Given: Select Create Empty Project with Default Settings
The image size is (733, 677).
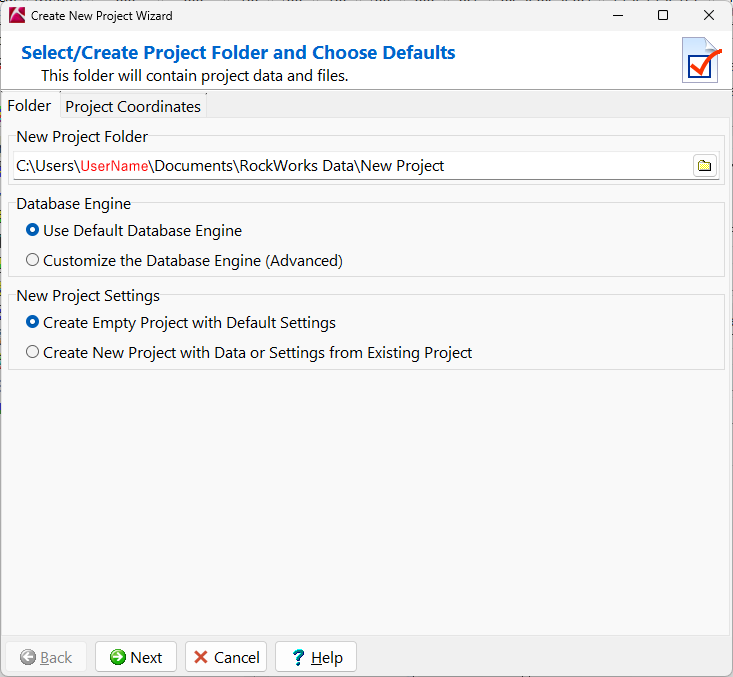Looking at the screenshot, I should [x=33, y=323].
